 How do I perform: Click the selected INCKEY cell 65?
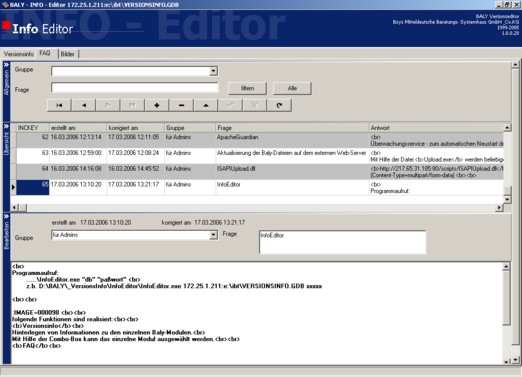pyautogui.click(x=33, y=187)
